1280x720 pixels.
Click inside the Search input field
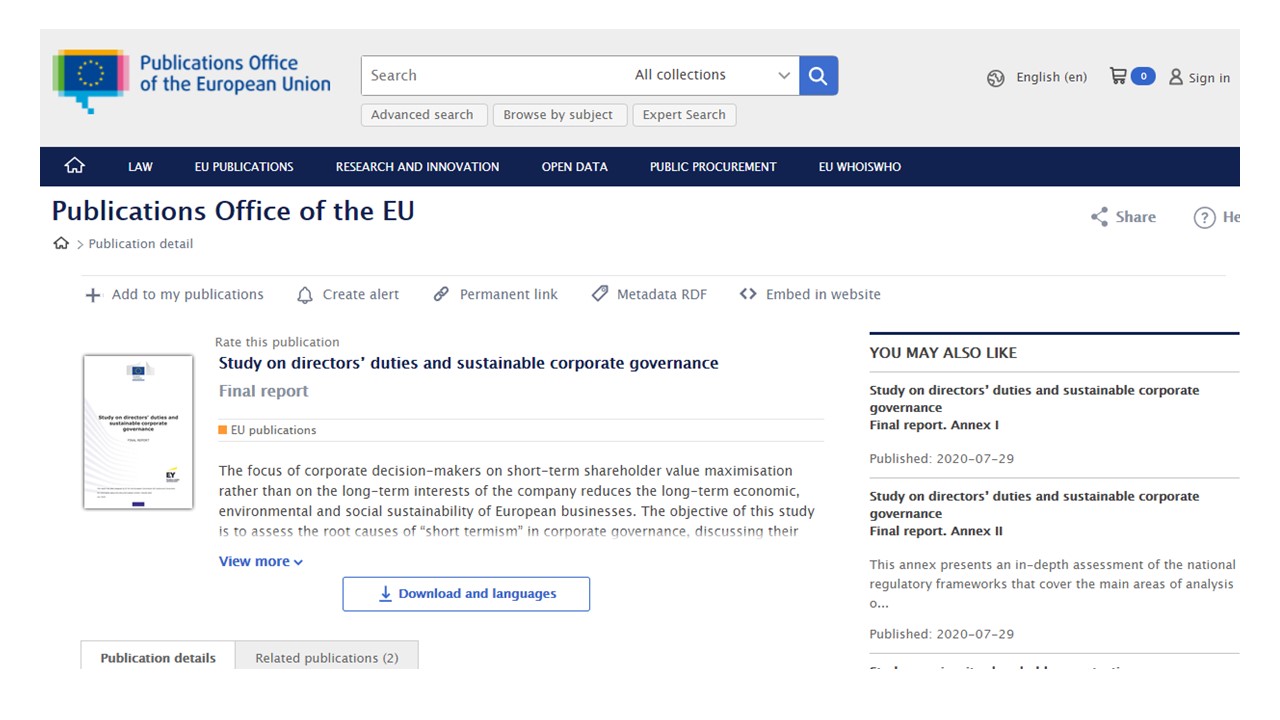coord(490,75)
